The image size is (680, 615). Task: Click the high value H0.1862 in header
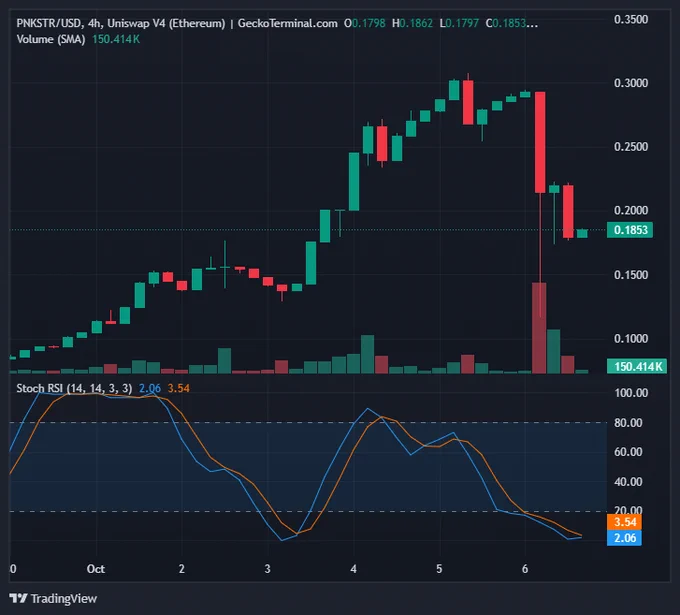click(x=412, y=23)
